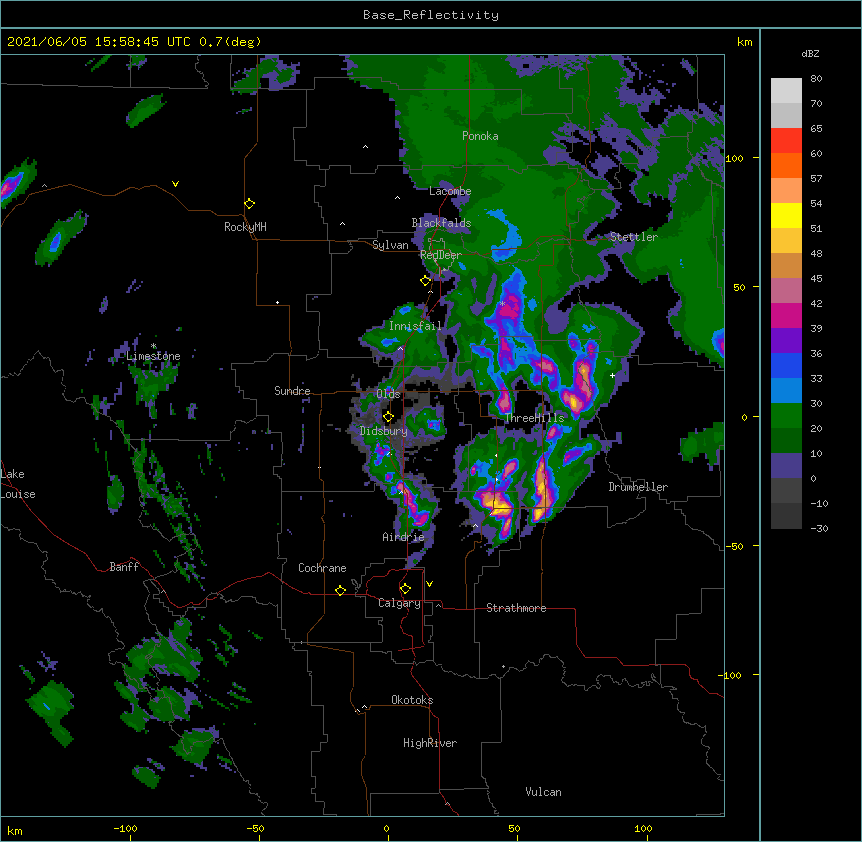Click the Drumheller city label

[x=638, y=487]
